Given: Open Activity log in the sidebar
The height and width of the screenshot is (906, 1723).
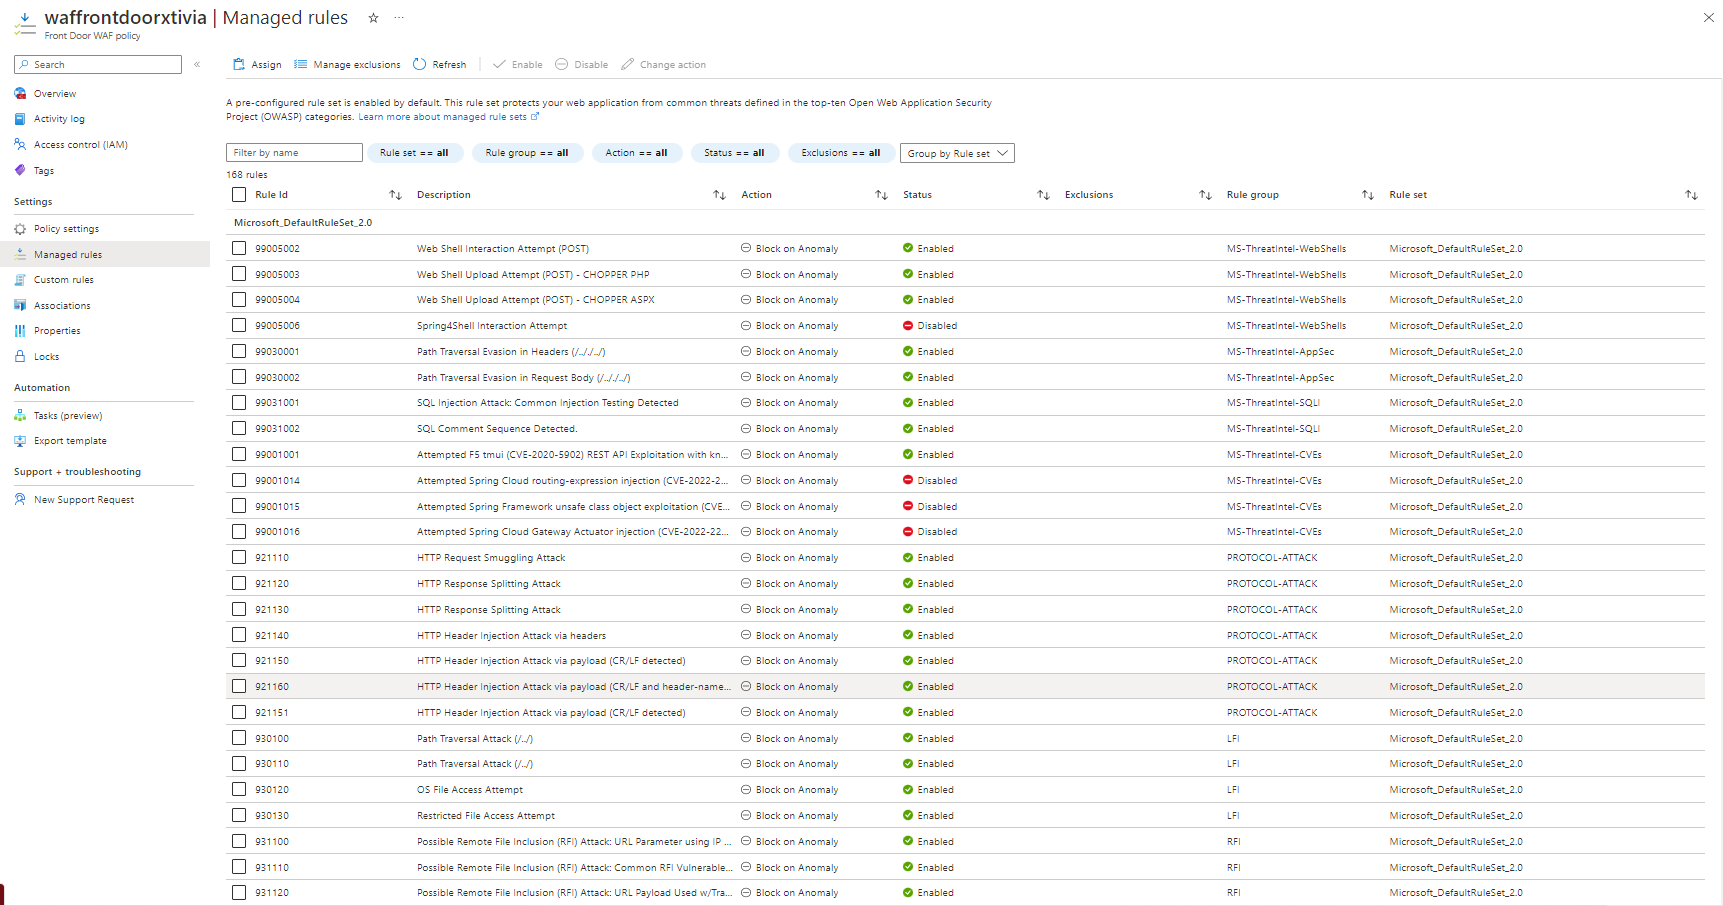Looking at the screenshot, I should pyautogui.click(x=59, y=119).
